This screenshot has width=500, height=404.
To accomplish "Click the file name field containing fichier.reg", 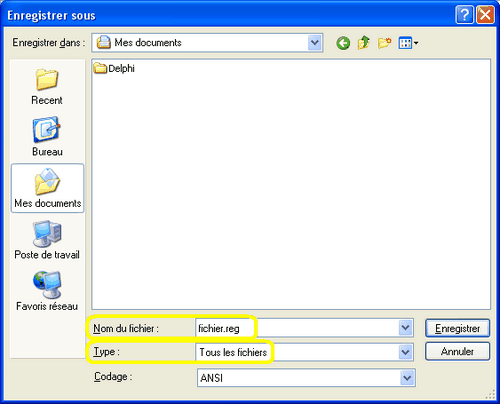I will [305, 328].
